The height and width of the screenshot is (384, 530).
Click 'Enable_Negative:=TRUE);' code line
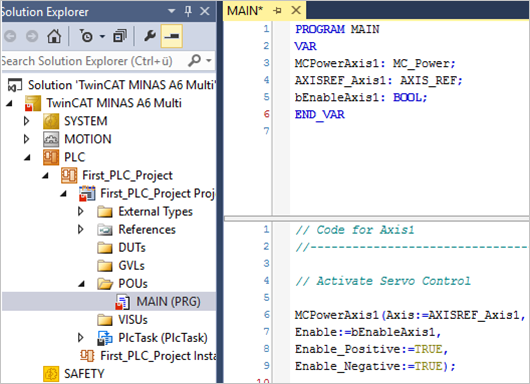pyautogui.click(x=375, y=366)
